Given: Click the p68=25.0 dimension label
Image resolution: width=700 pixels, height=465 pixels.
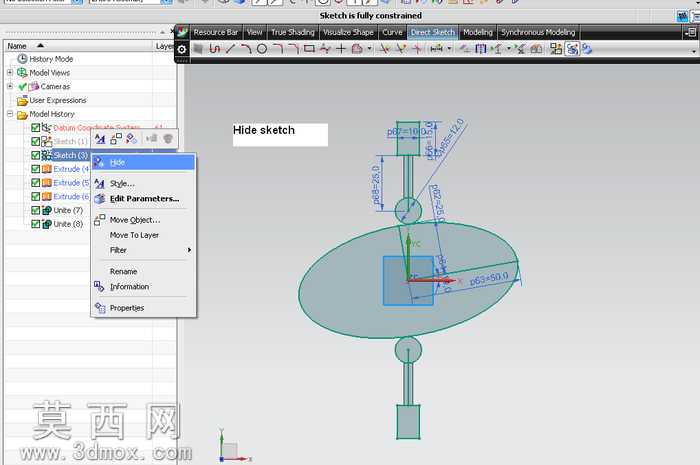Looking at the screenshot, I should (x=376, y=185).
